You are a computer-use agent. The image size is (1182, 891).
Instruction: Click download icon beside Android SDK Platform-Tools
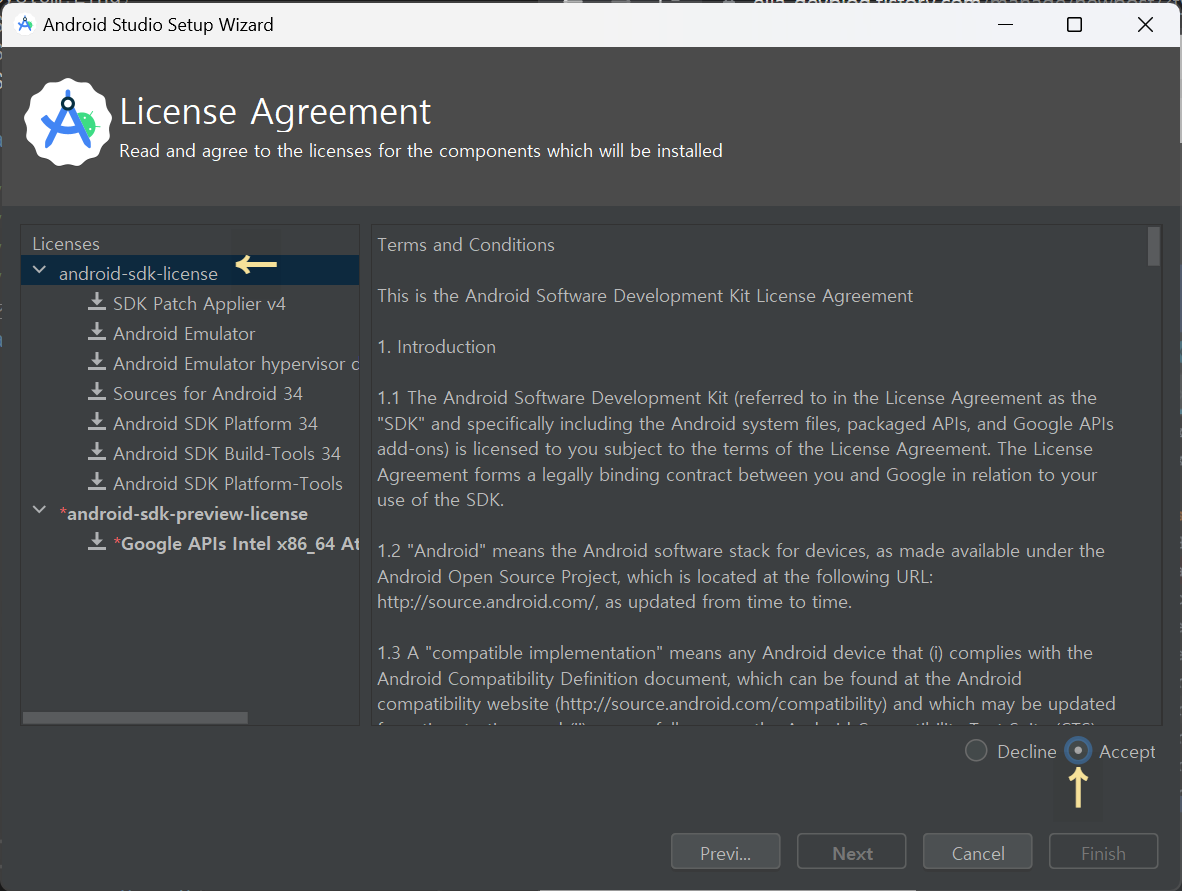pos(96,482)
